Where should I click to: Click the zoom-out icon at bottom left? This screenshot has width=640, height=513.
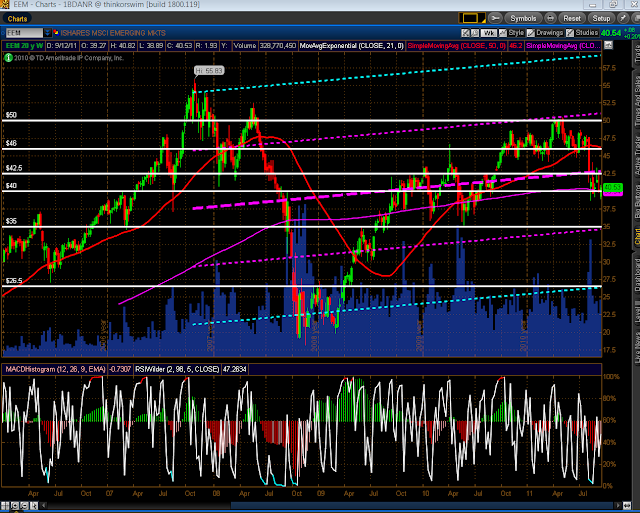coord(24,506)
